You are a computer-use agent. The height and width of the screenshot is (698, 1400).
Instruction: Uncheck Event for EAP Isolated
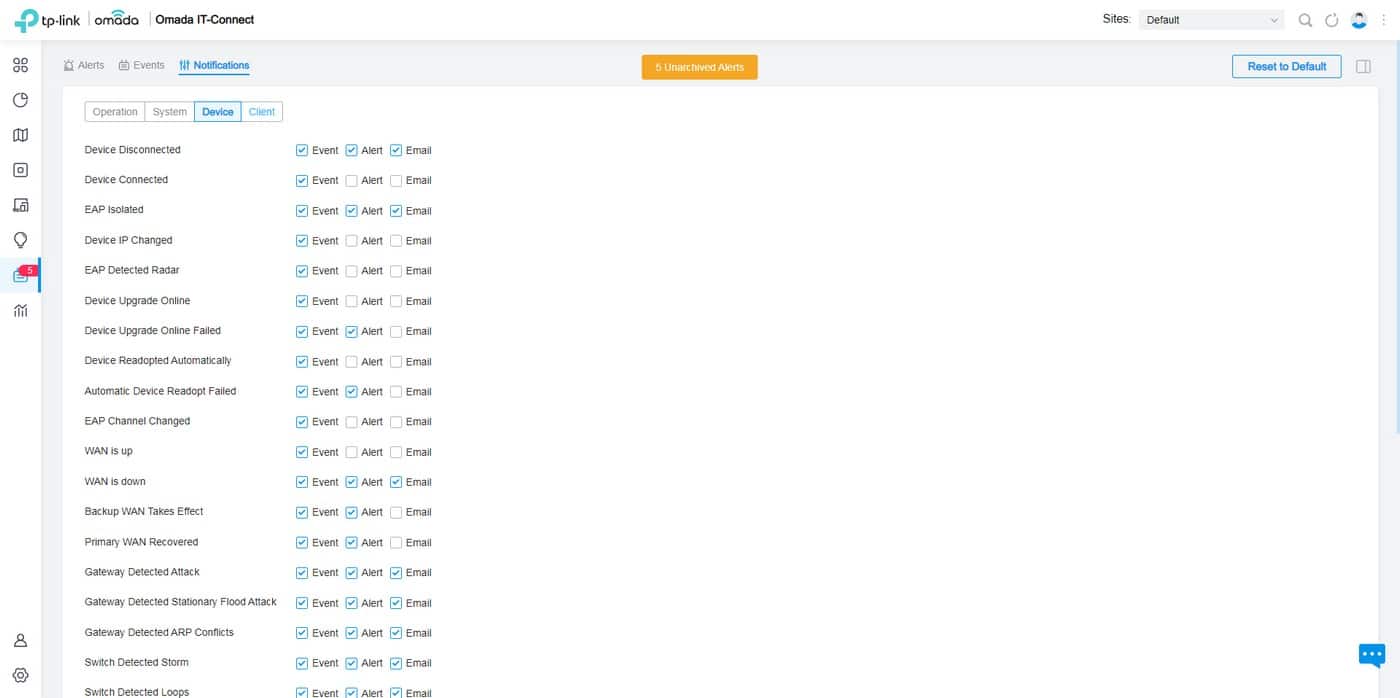point(302,211)
